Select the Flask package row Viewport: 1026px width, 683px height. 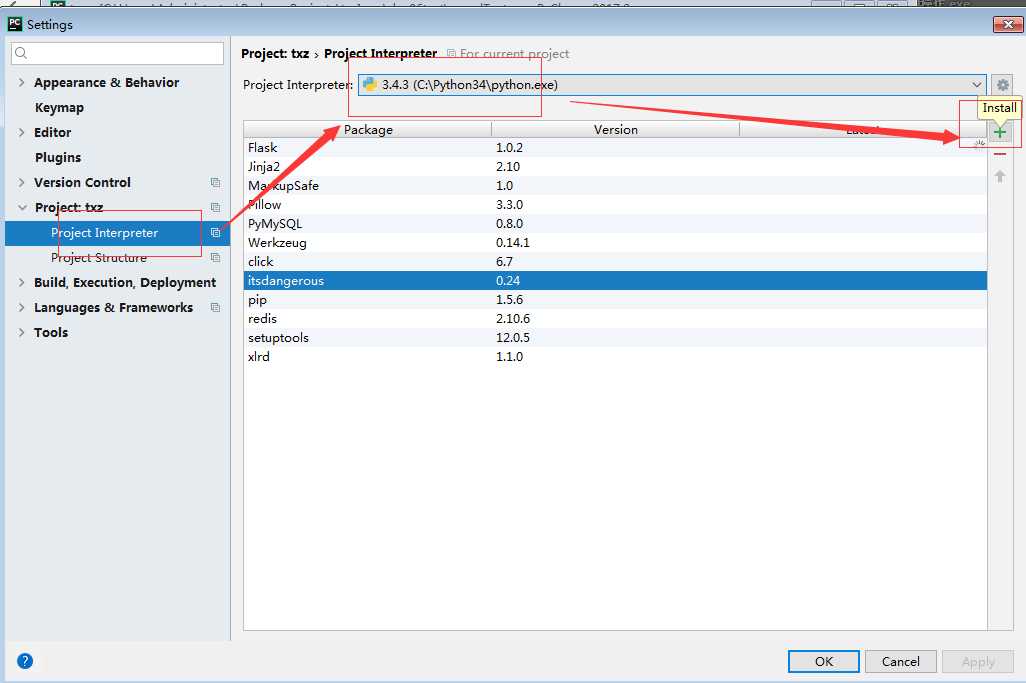point(615,148)
